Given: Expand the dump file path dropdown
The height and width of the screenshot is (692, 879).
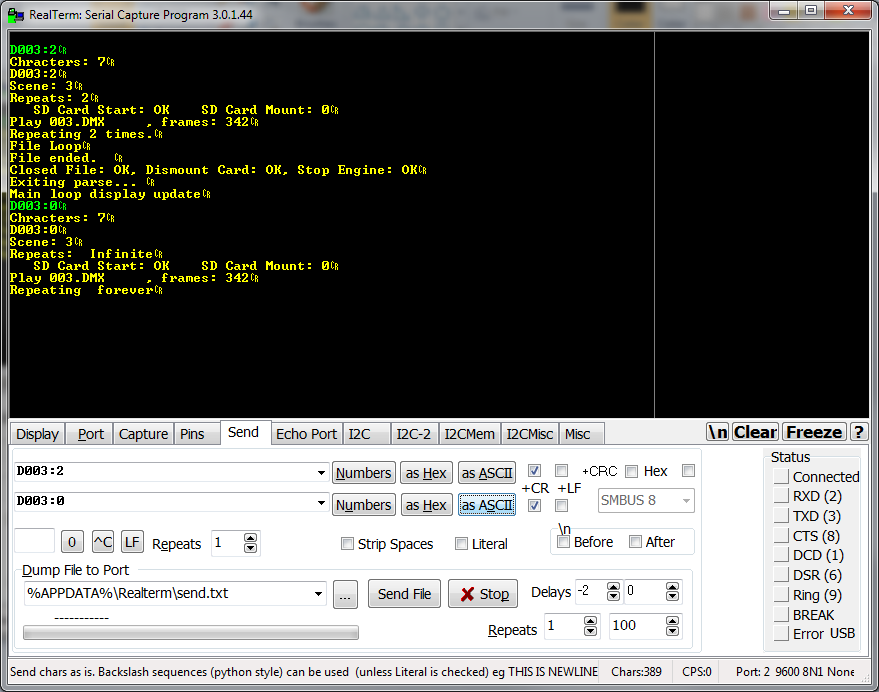Looking at the screenshot, I should point(318,593).
